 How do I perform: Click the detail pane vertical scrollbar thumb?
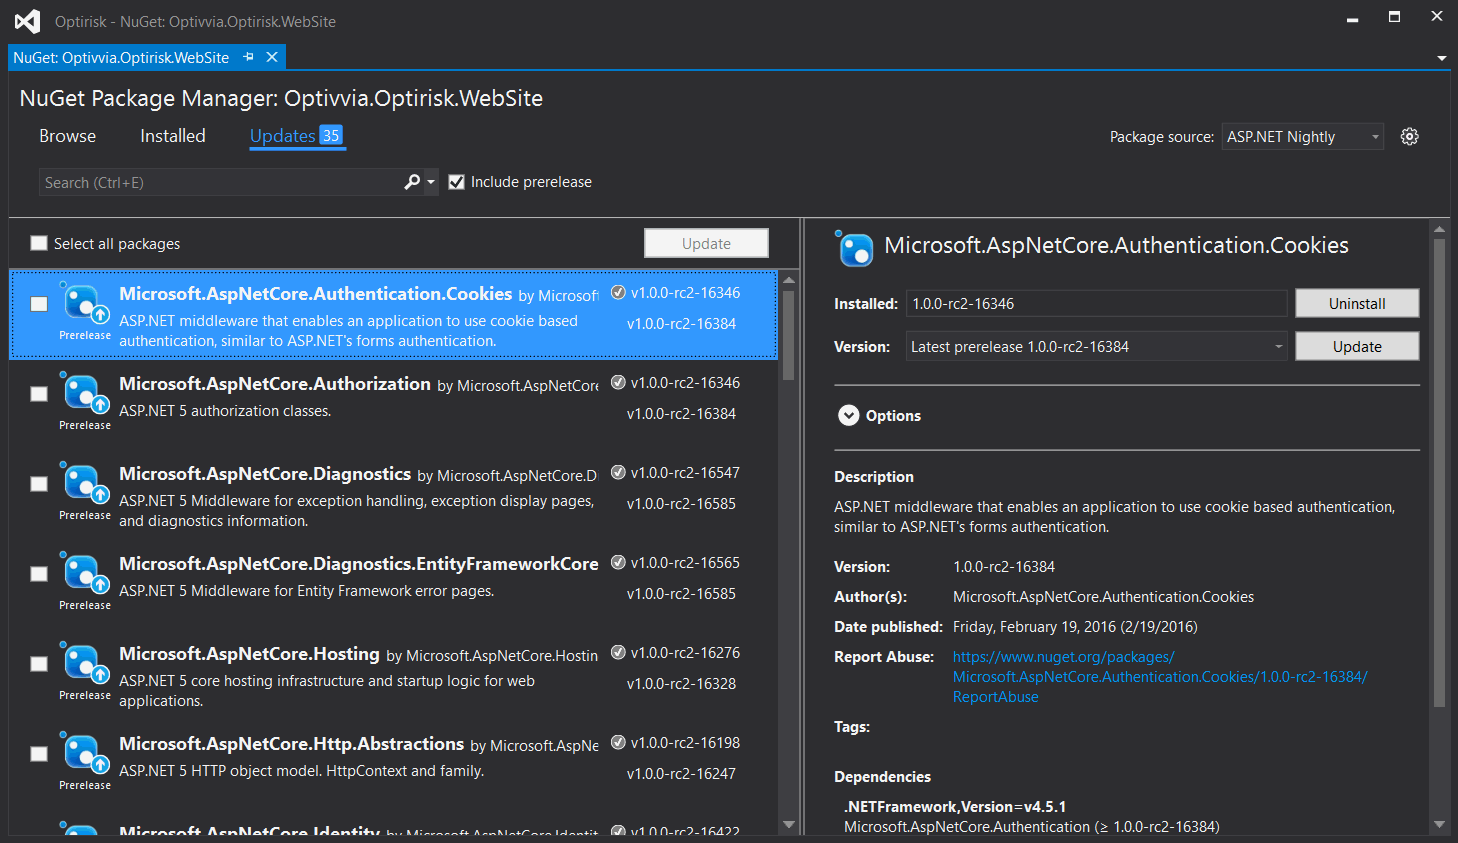click(1439, 473)
